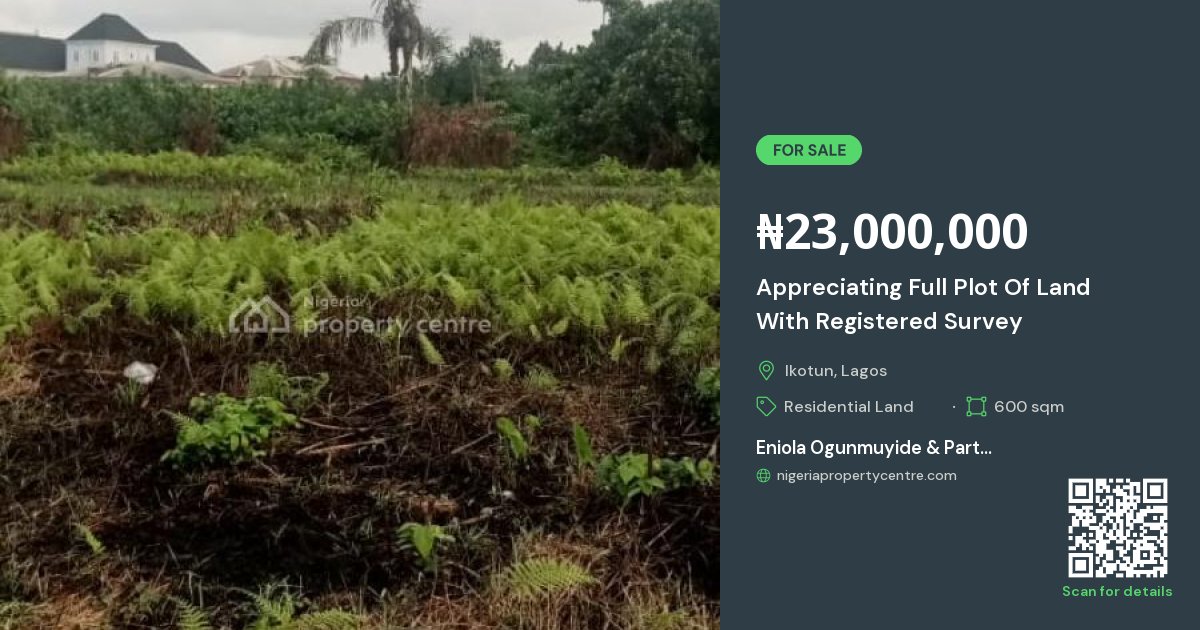
Task: Select the Appreciating Full Plot Of Land title
Action: (923, 304)
